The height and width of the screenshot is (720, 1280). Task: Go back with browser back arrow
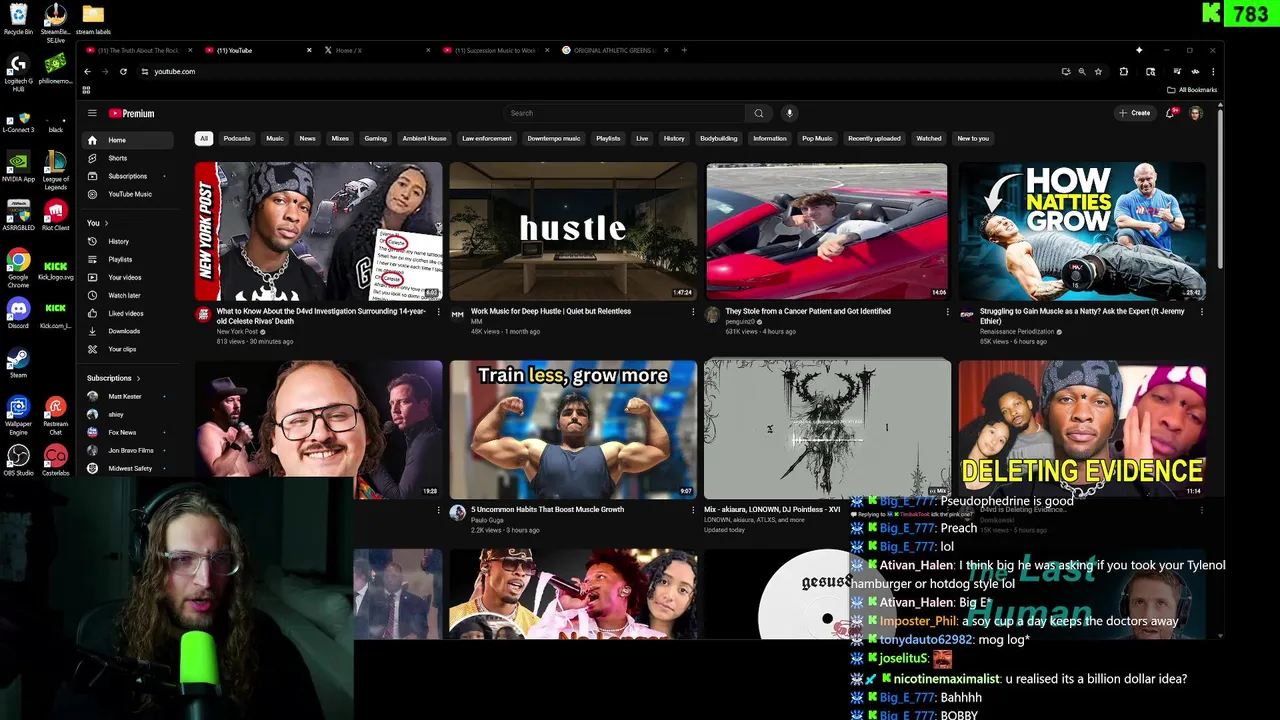pos(87,71)
